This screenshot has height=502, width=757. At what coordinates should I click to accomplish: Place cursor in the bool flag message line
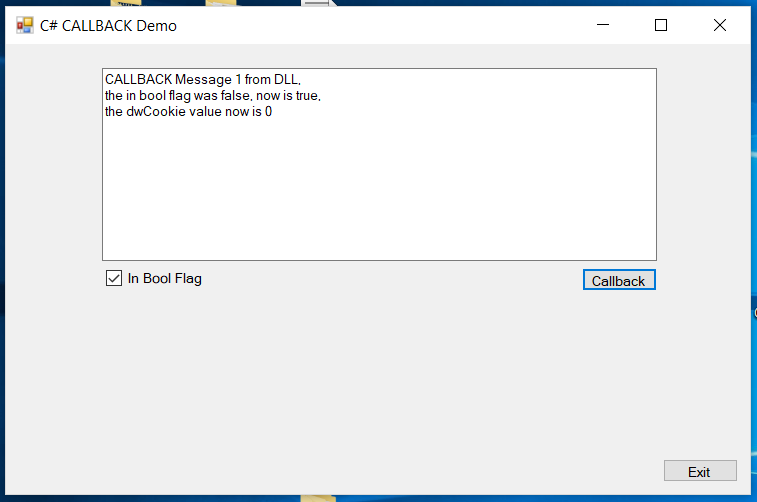[212, 95]
